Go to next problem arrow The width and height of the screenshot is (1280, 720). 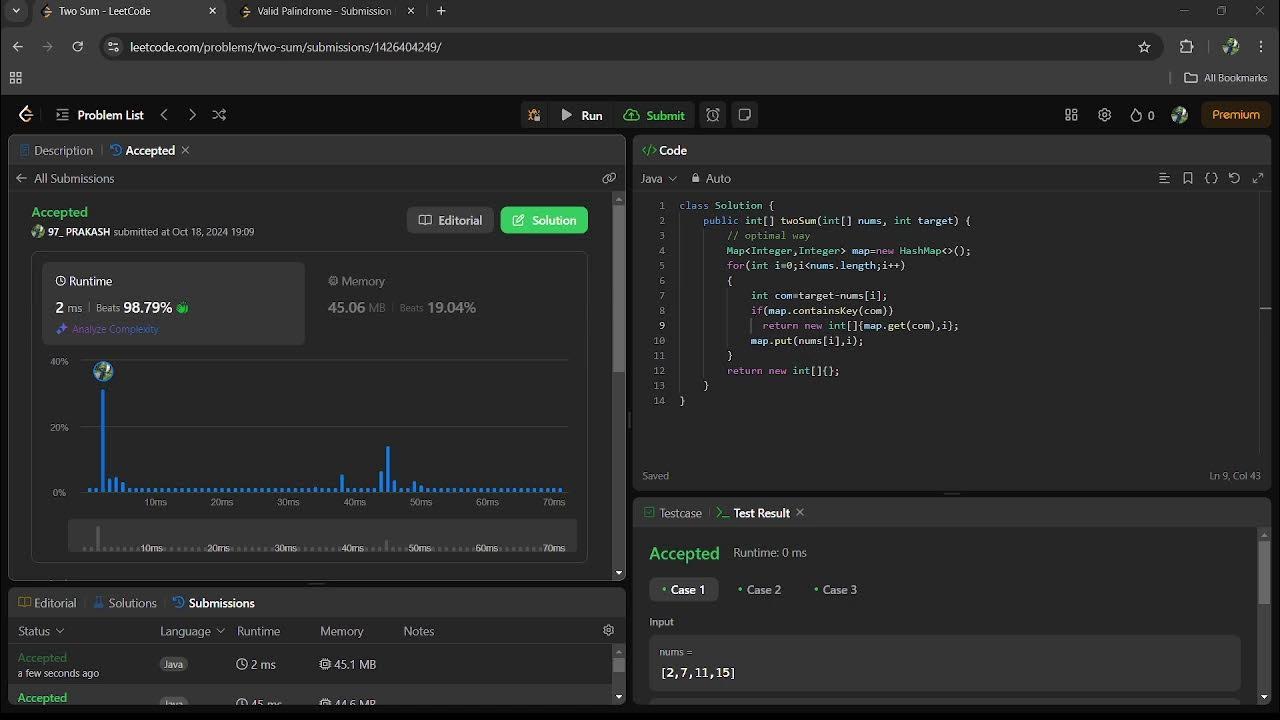[192, 115]
